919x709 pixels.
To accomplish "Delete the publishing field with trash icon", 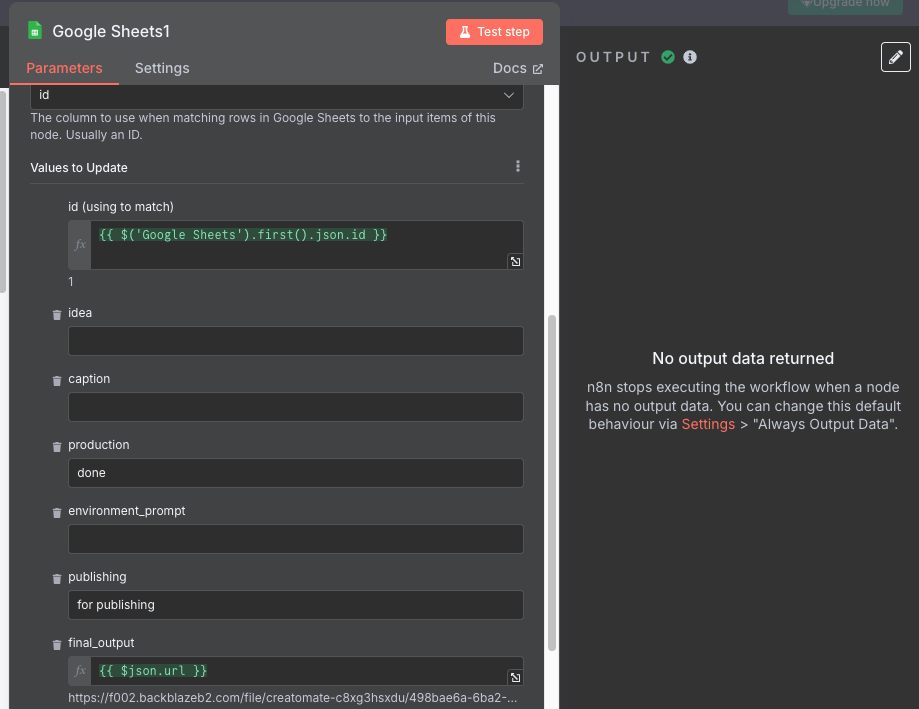I will click(56, 578).
